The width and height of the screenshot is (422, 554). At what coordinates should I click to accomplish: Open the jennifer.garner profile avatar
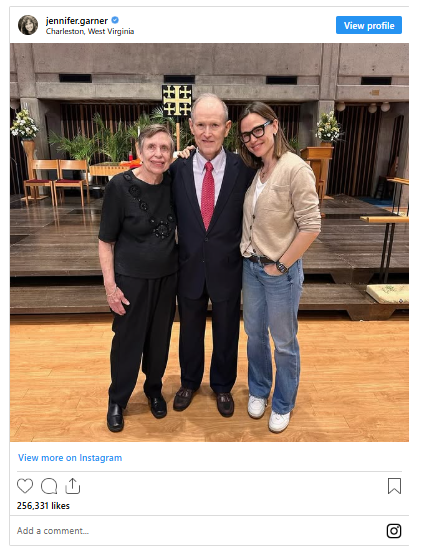[28, 25]
